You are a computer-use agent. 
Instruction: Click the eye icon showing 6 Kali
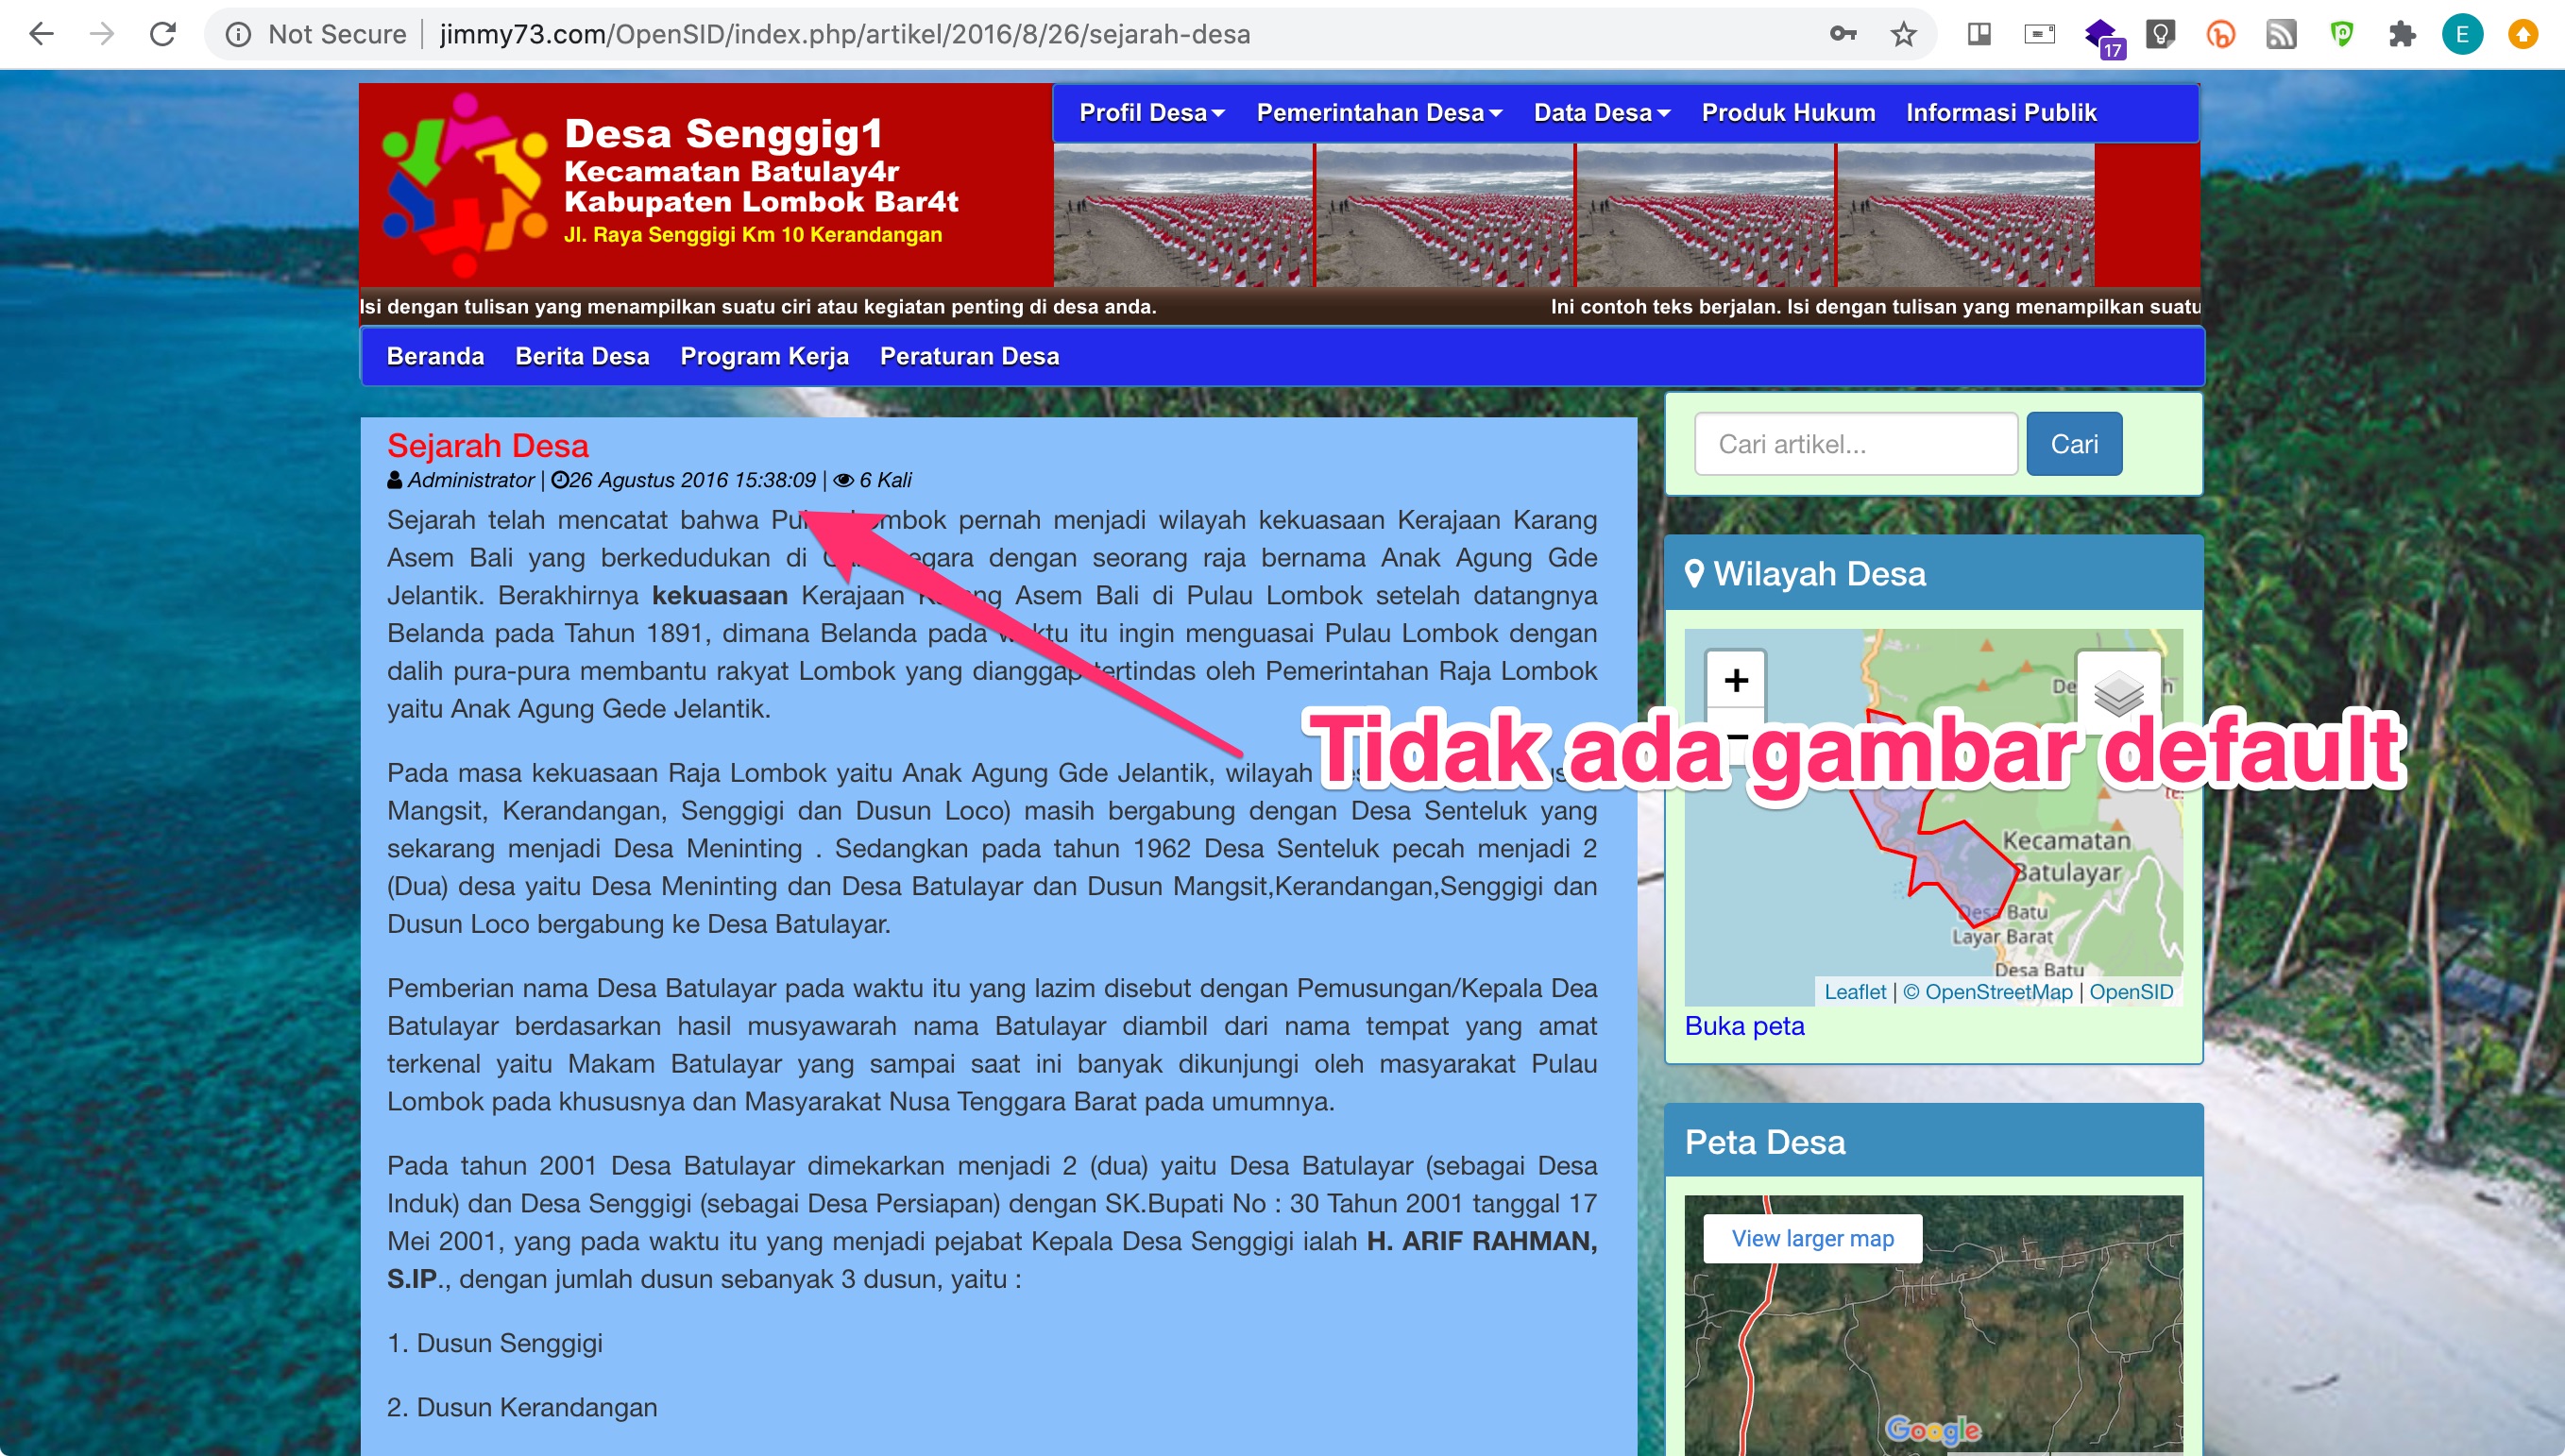coord(843,480)
